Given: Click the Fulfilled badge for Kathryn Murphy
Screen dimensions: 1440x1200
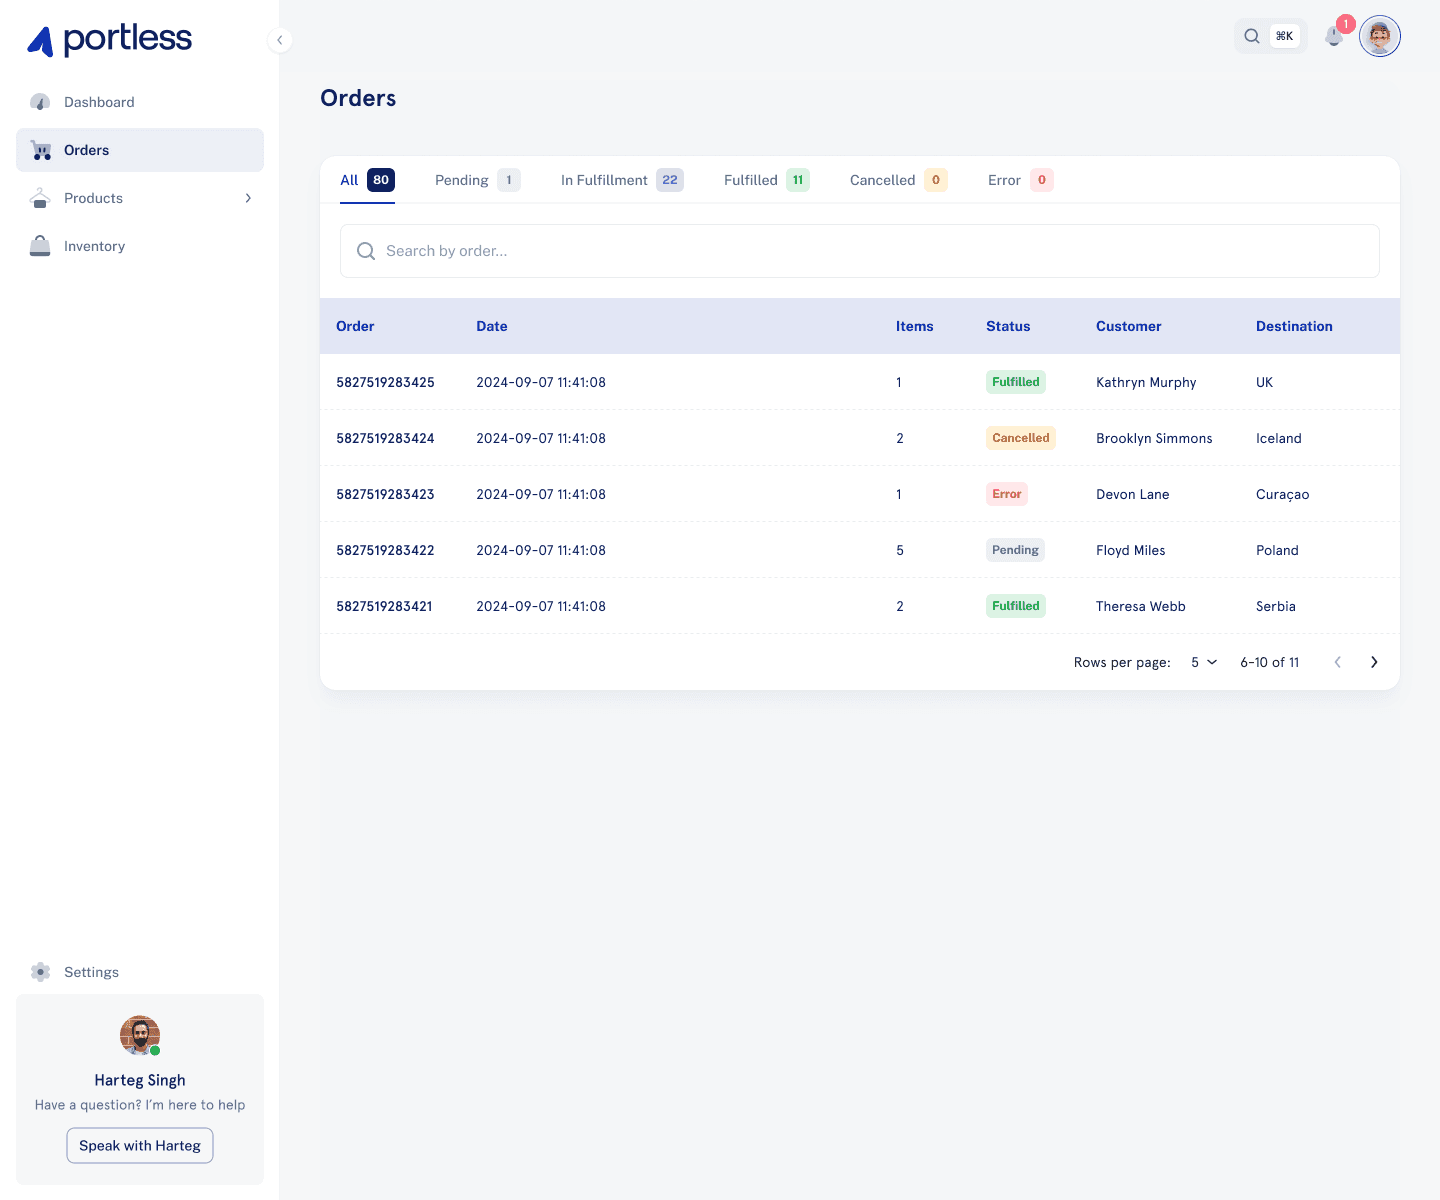Looking at the screenshot, I should [x=1016, y=382].
